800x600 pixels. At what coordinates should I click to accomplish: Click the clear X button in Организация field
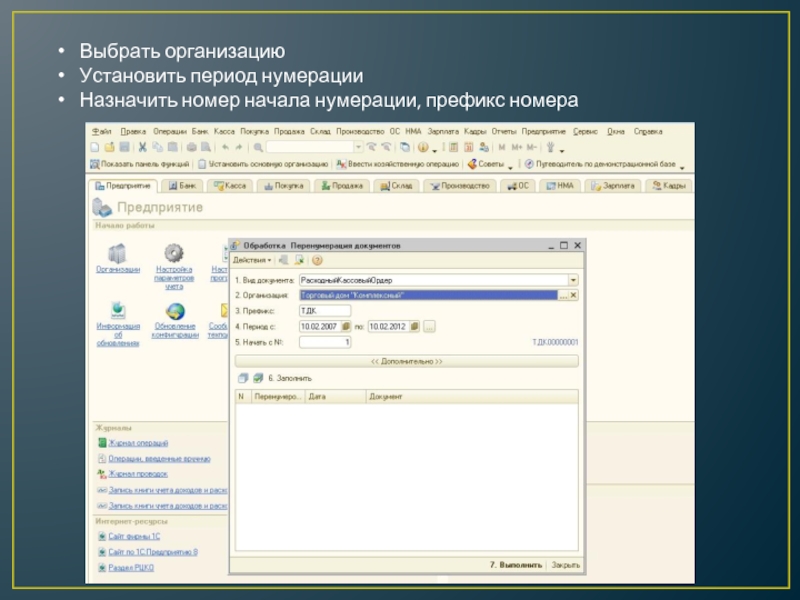coord(573,295)
